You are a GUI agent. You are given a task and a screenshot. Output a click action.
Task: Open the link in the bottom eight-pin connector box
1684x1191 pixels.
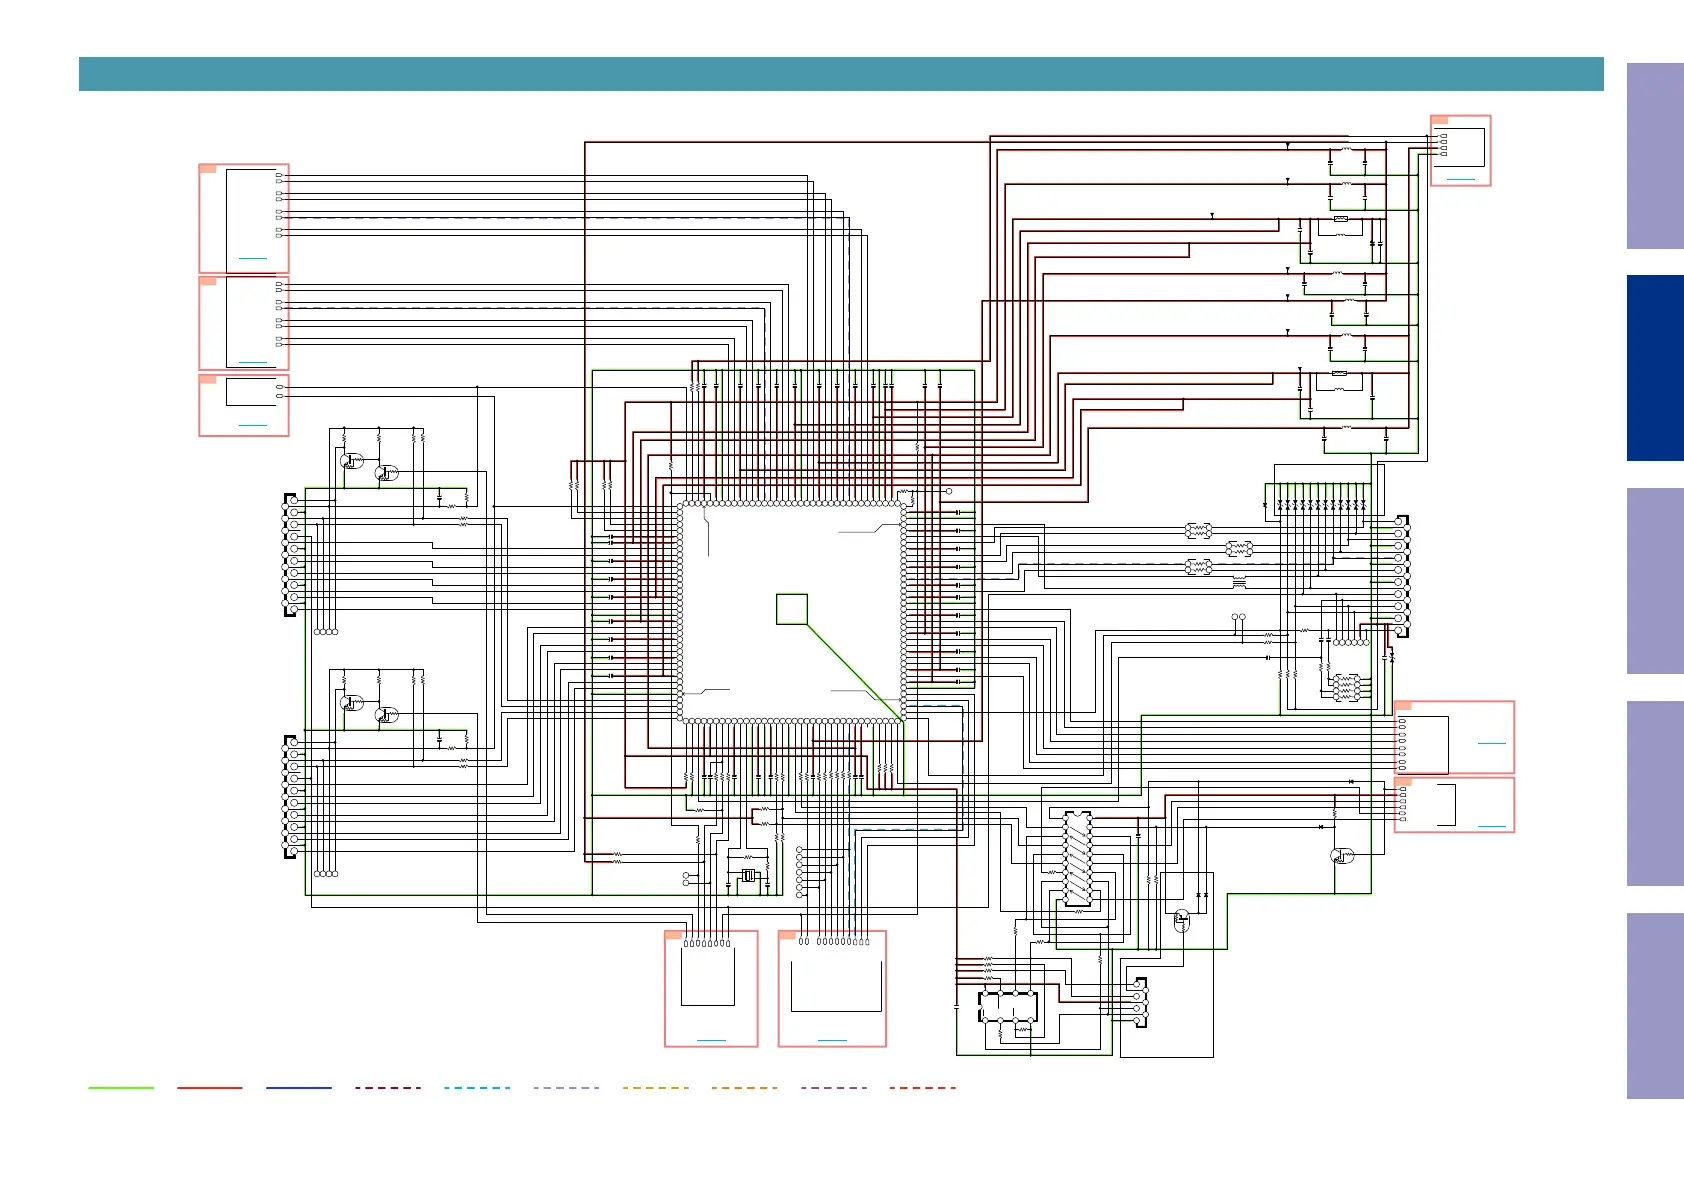point(711,1041)
